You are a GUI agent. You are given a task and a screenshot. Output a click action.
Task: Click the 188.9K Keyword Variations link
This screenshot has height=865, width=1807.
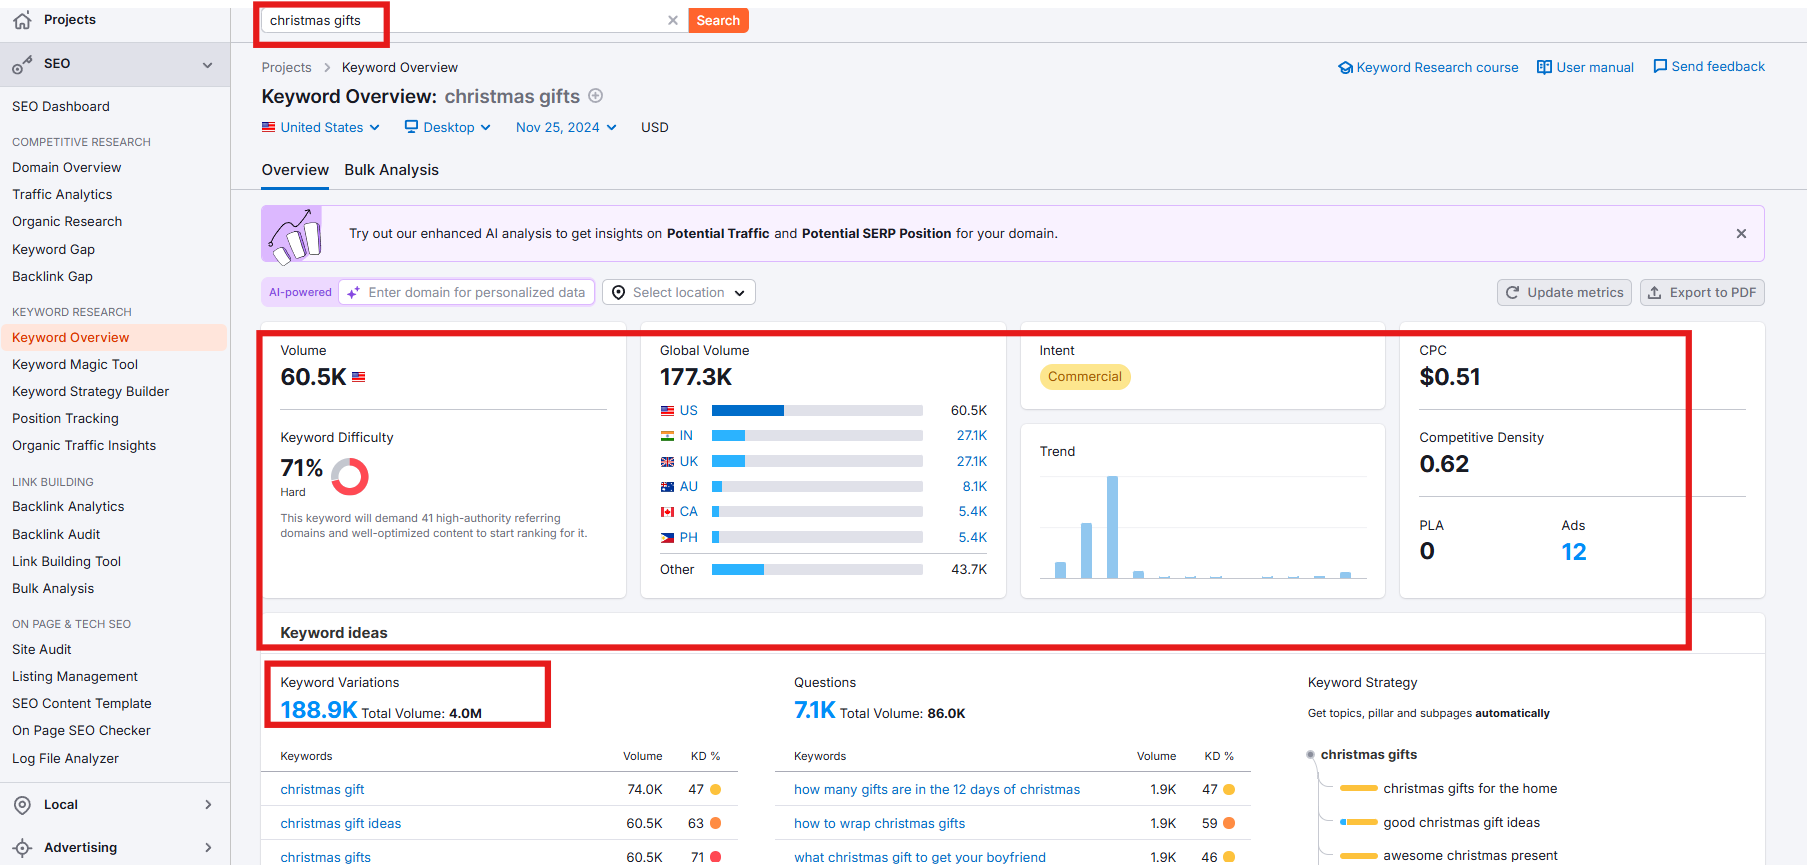319,710
